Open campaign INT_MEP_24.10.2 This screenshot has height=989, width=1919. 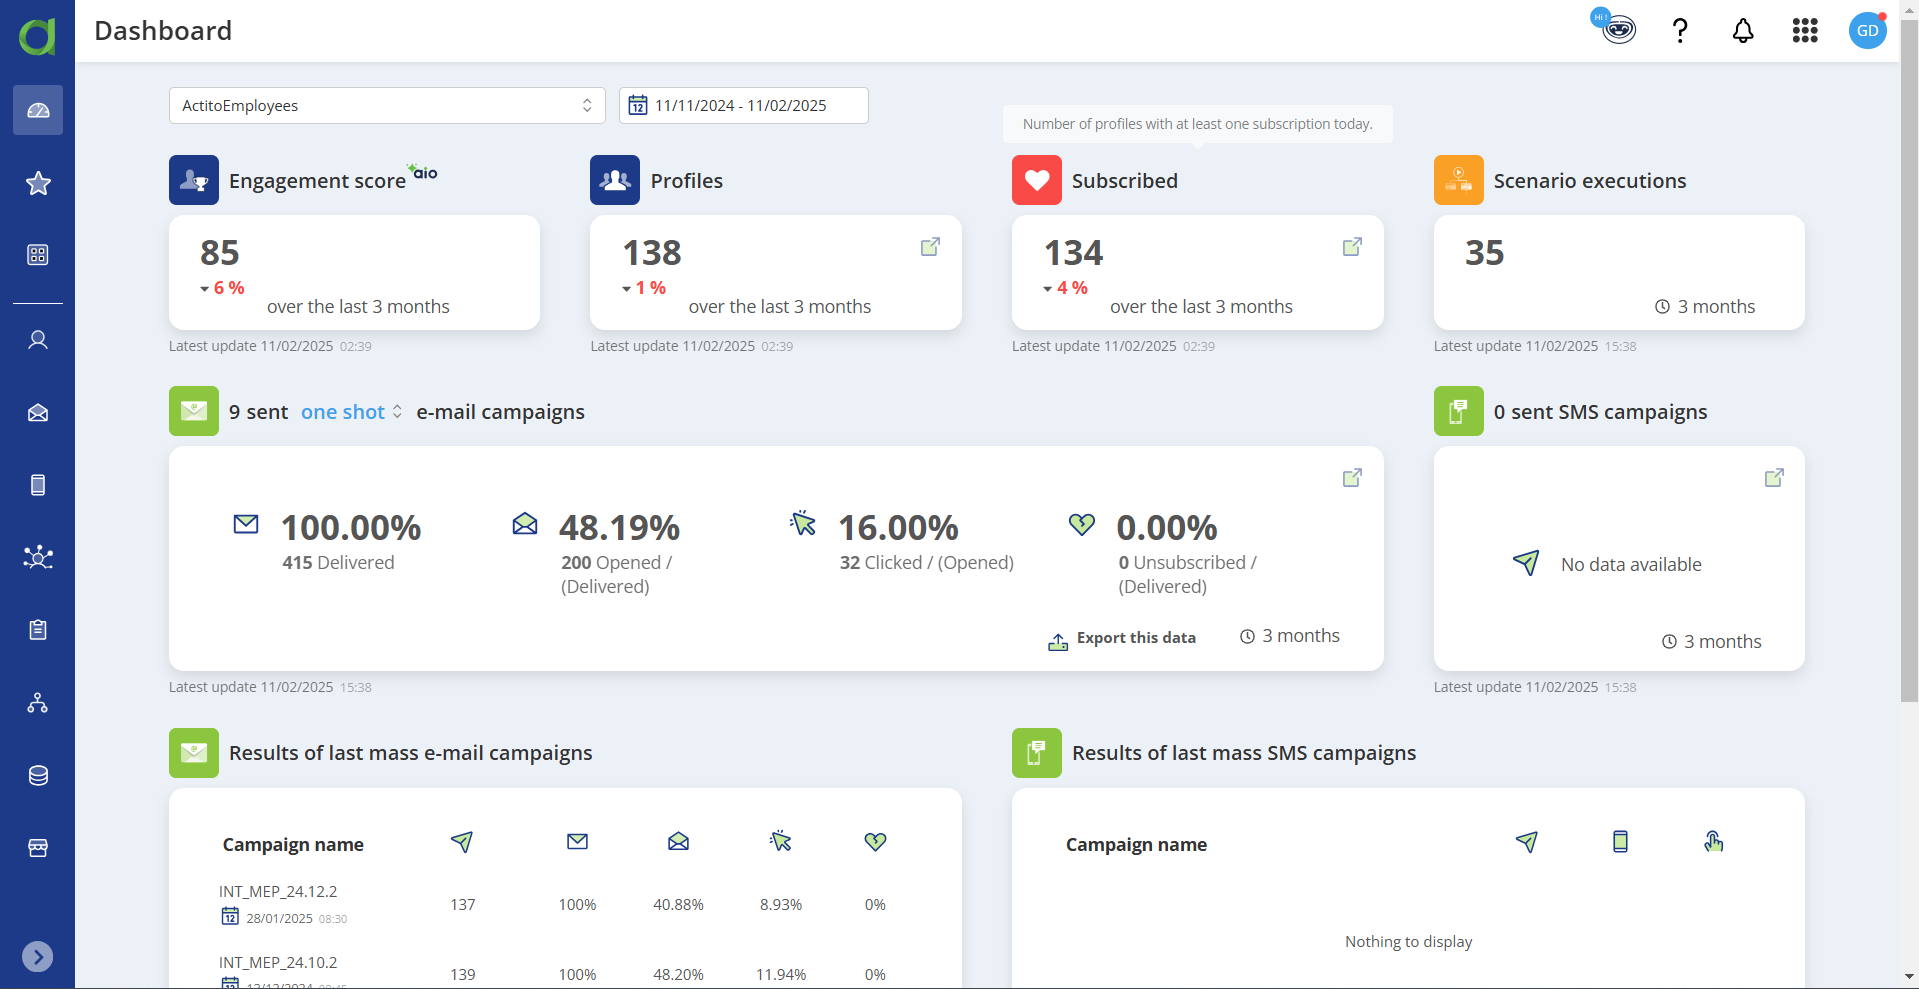point(278,963)
